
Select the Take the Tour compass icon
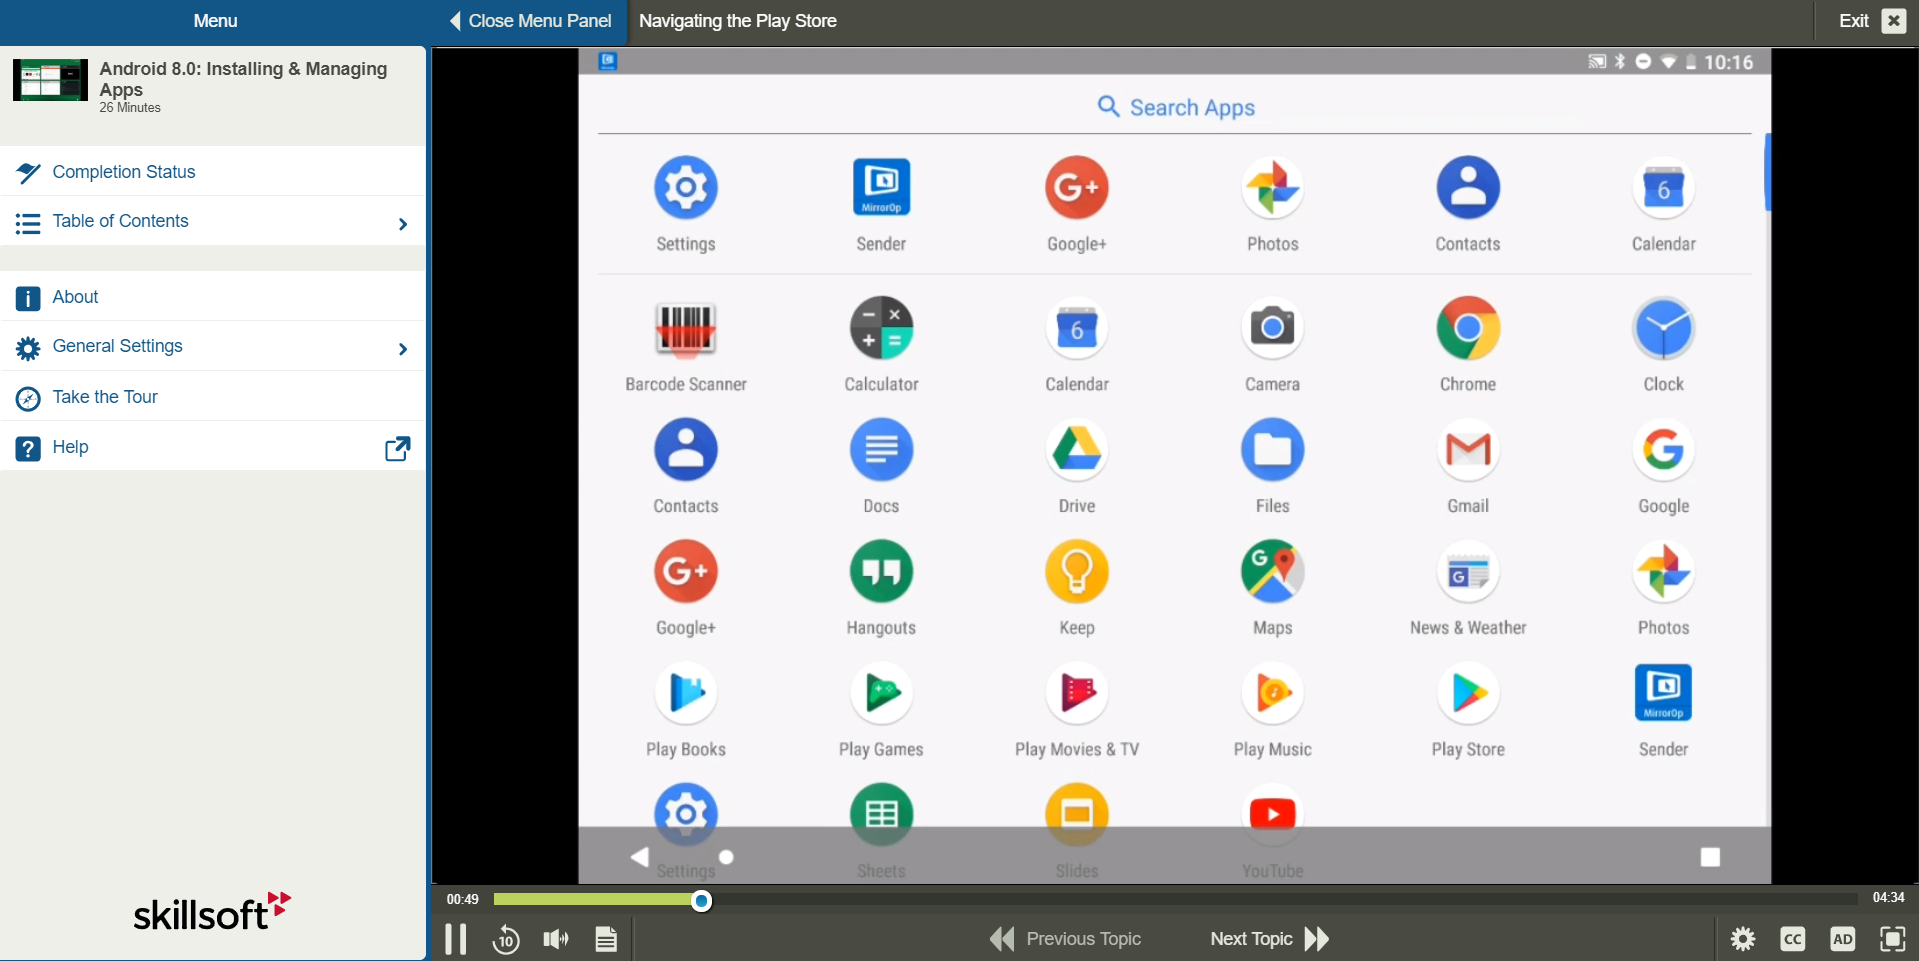[x=27, y=397]
